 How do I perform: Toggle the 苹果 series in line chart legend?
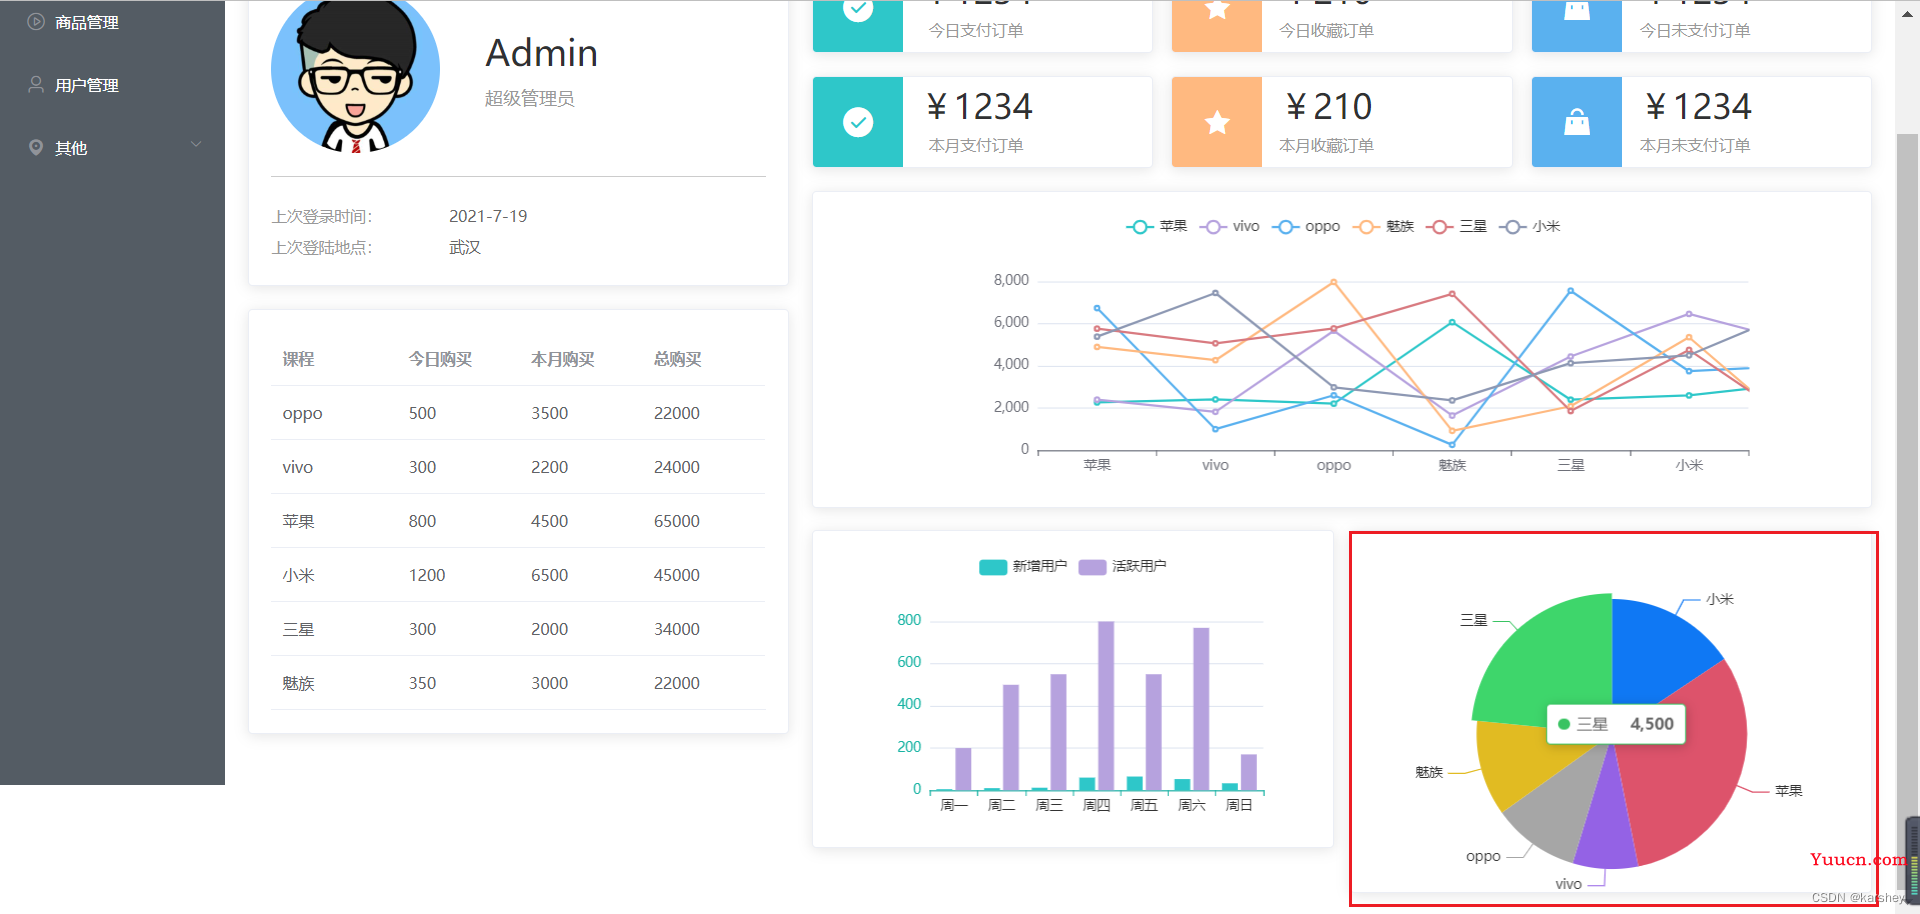click(1157, 227)
